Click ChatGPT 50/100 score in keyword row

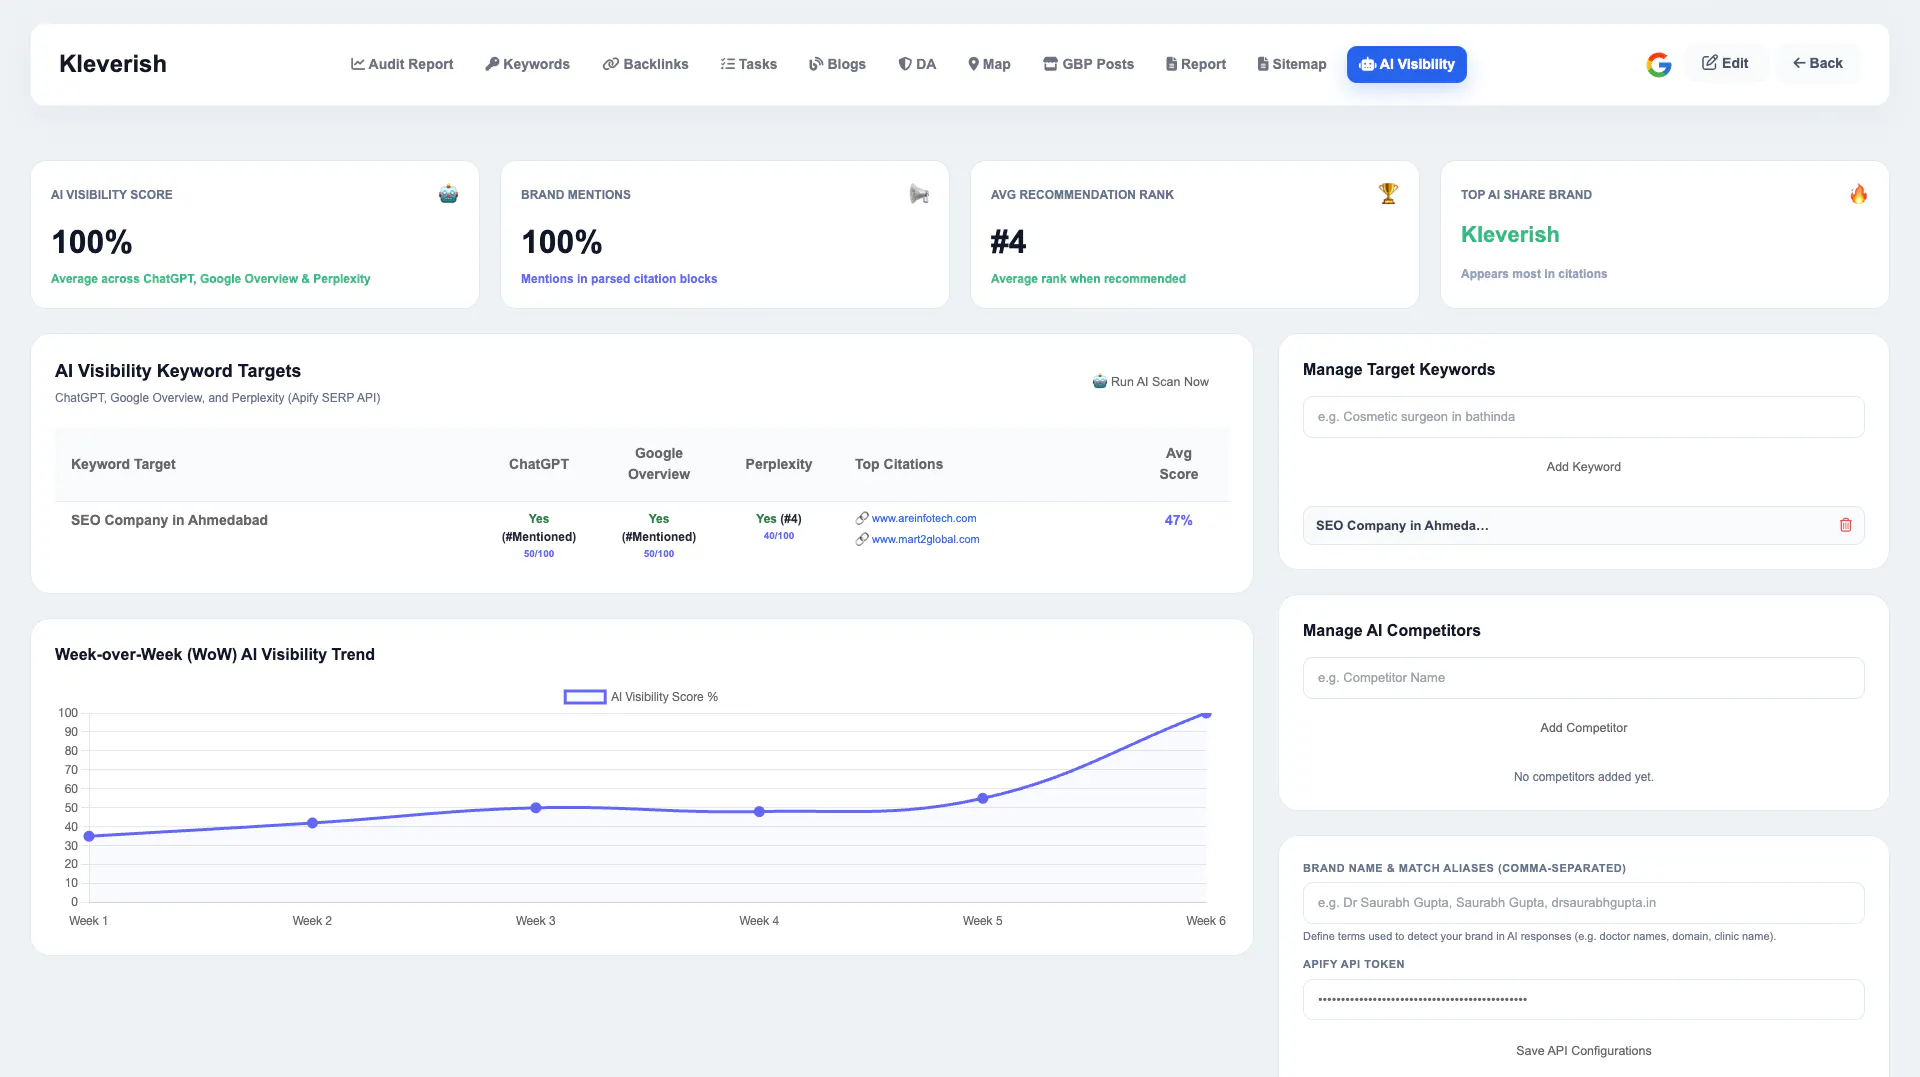(539, 554)
